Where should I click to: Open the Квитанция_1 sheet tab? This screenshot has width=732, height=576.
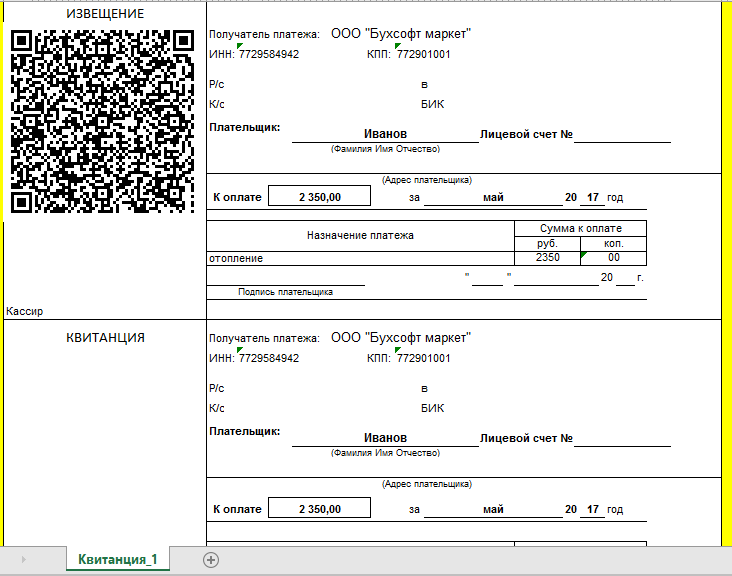tap(118, 559)
